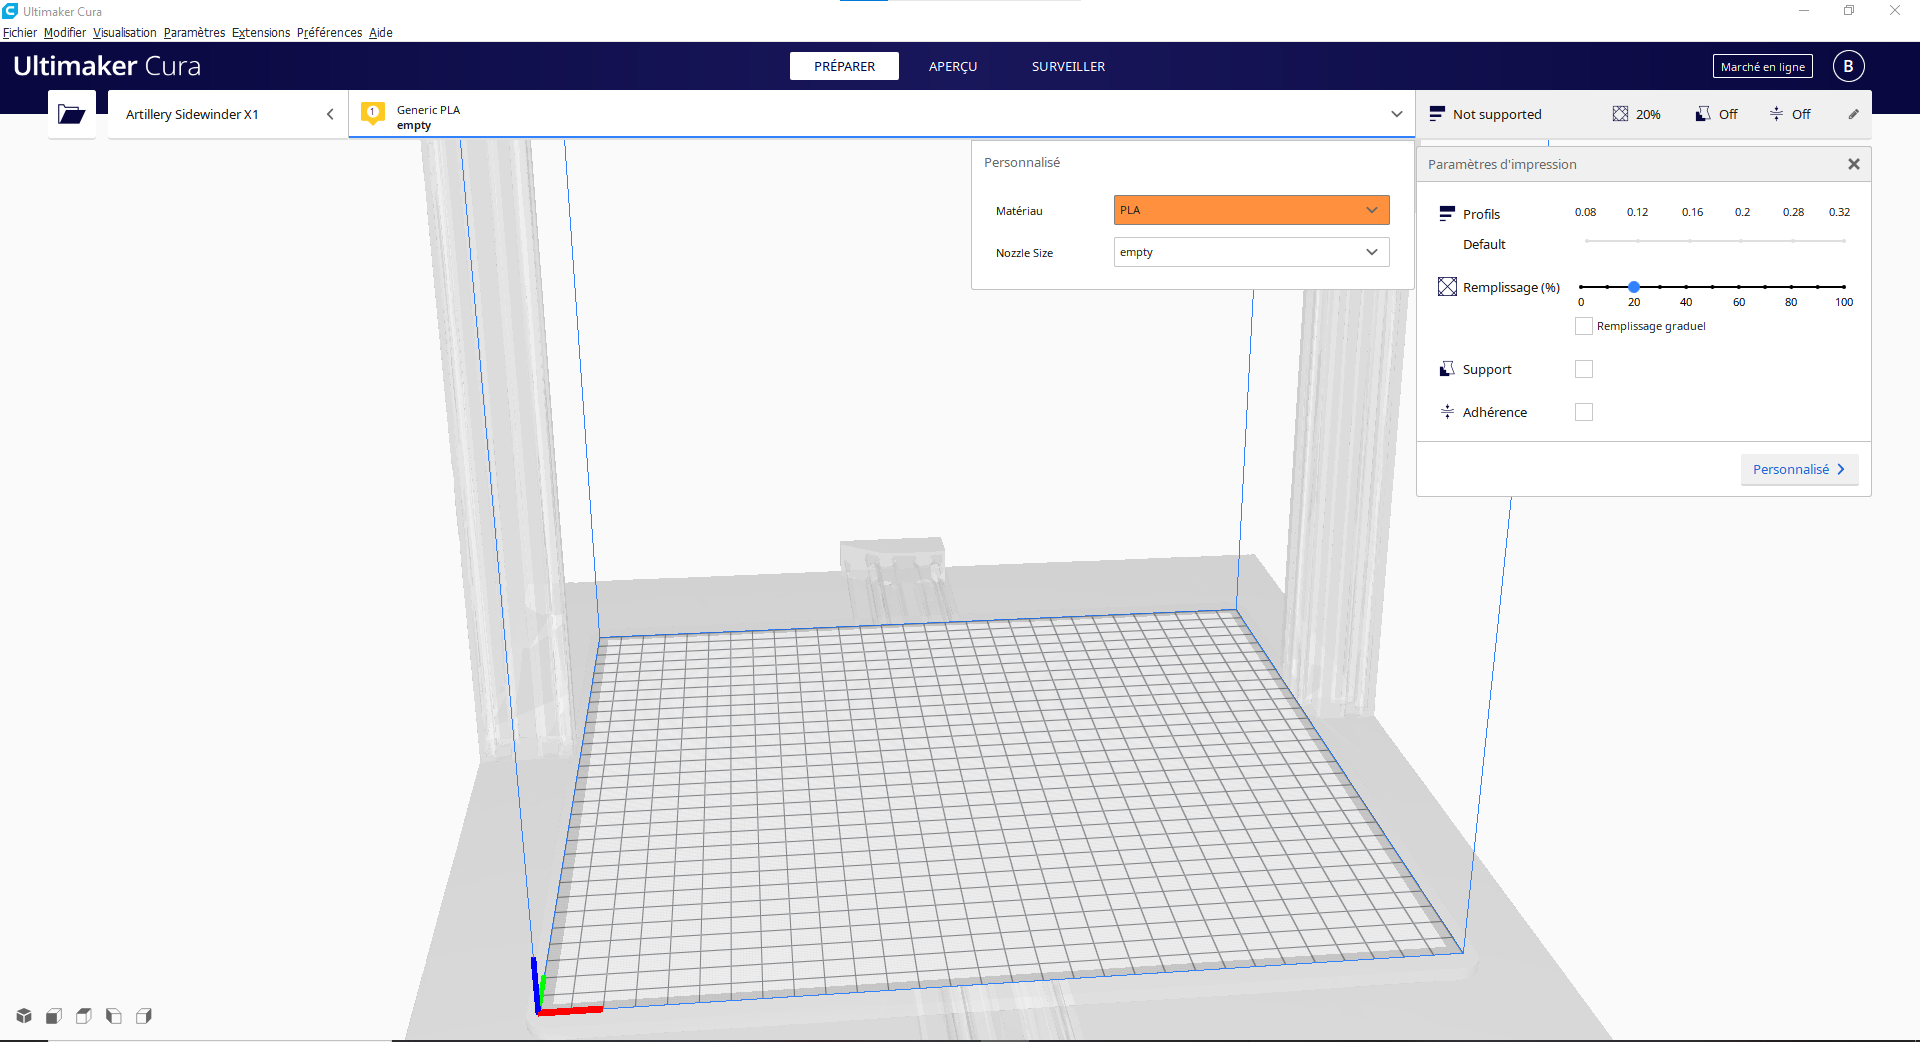Click the account avatar B
The width and height of the screenshot is (1920, 1042).
[1848, 66]
